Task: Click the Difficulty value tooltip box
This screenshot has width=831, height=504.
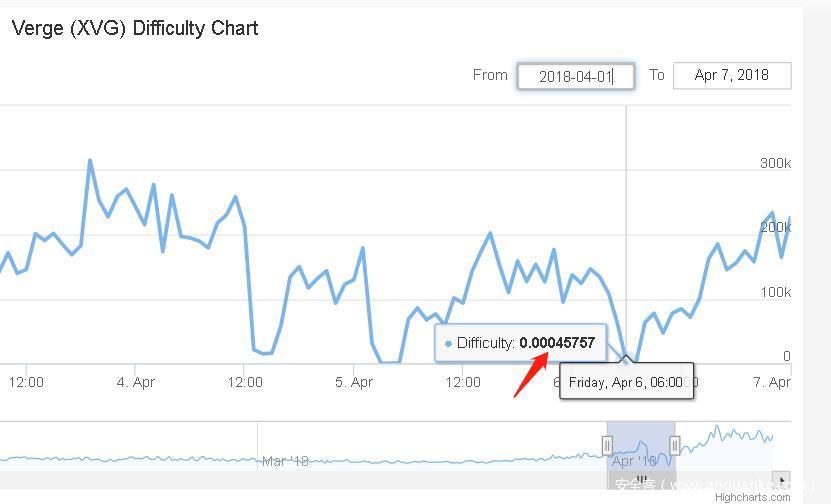Action: [x=520, y=343]
